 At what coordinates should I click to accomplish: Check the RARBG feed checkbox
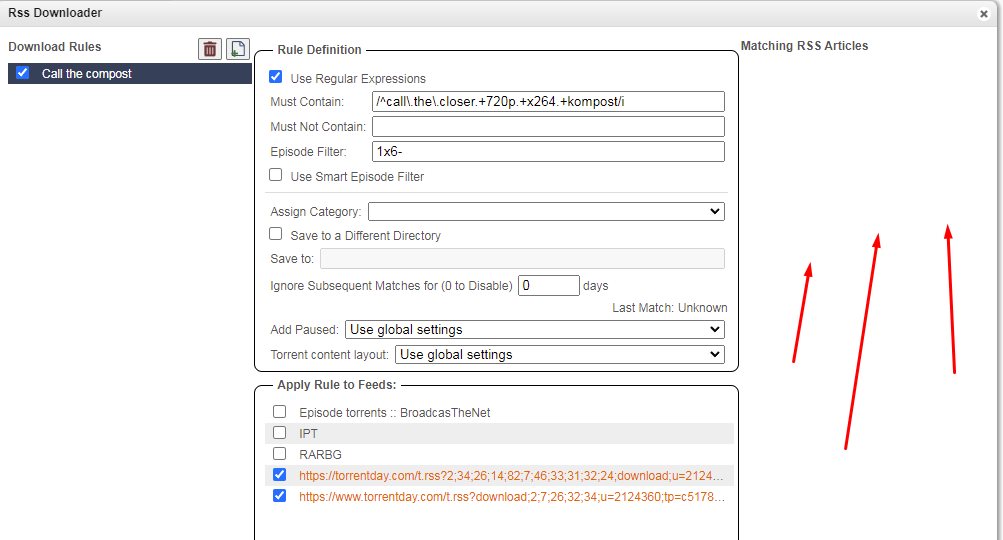pos(280,454)
